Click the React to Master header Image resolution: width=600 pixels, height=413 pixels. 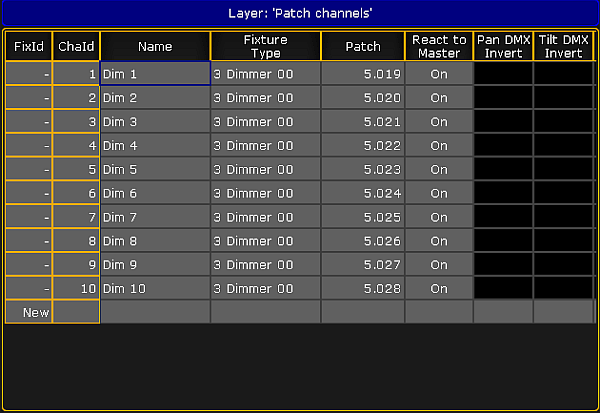pyautogui.click(x=439, y=46)
